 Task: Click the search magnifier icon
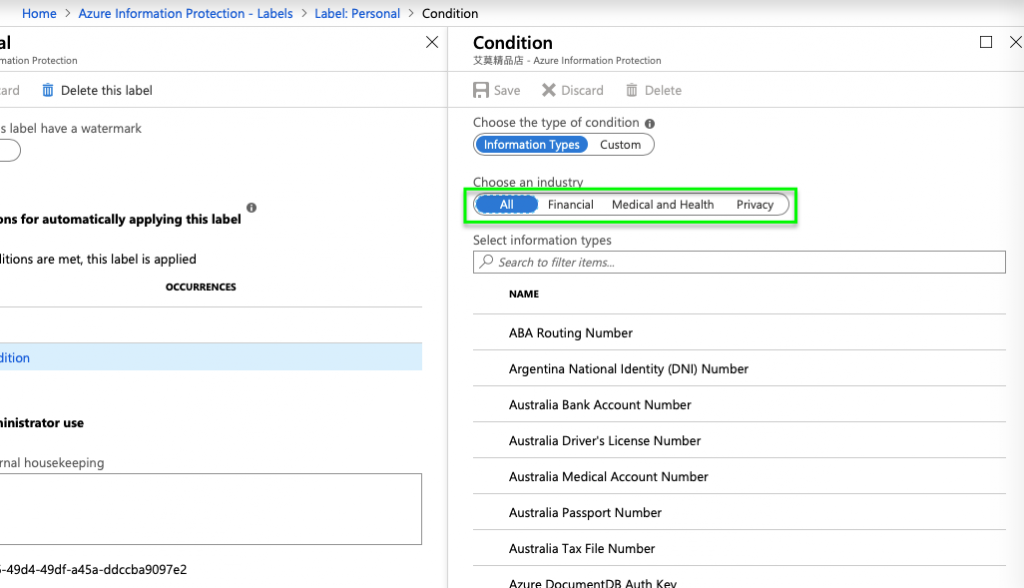487,262
